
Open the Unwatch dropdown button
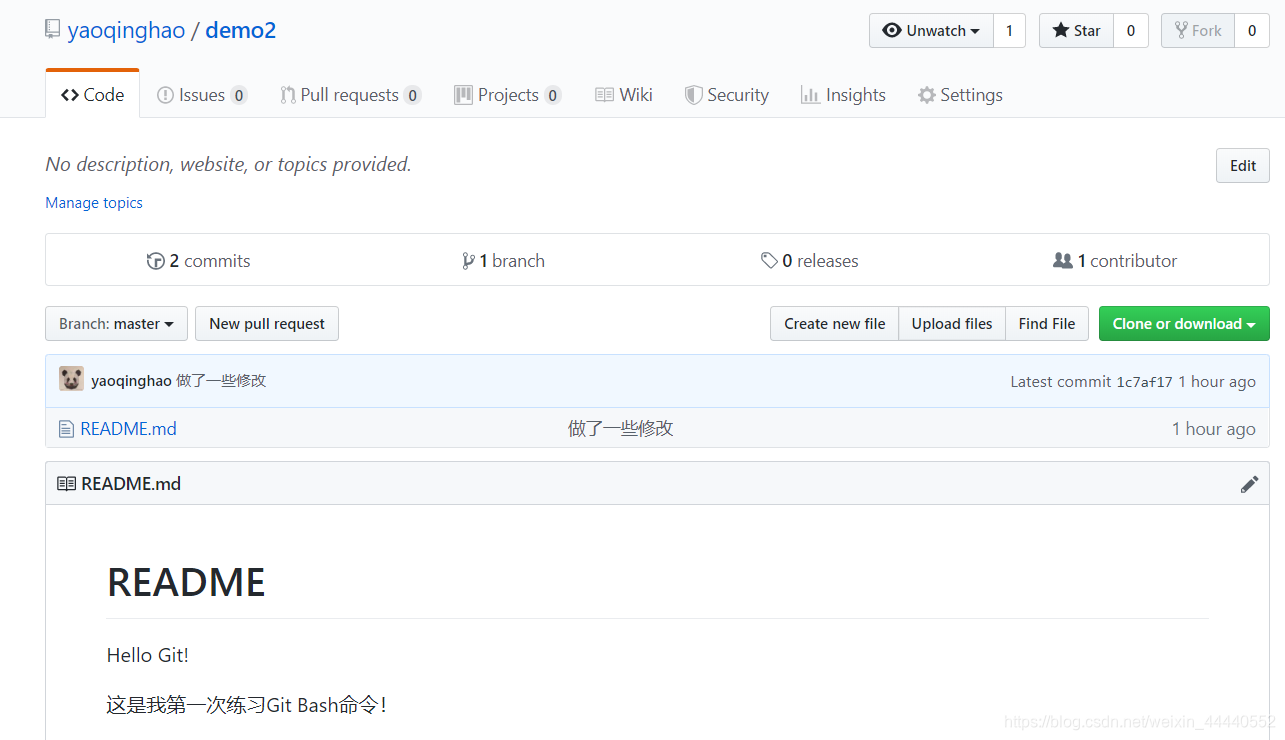(931, 31)
